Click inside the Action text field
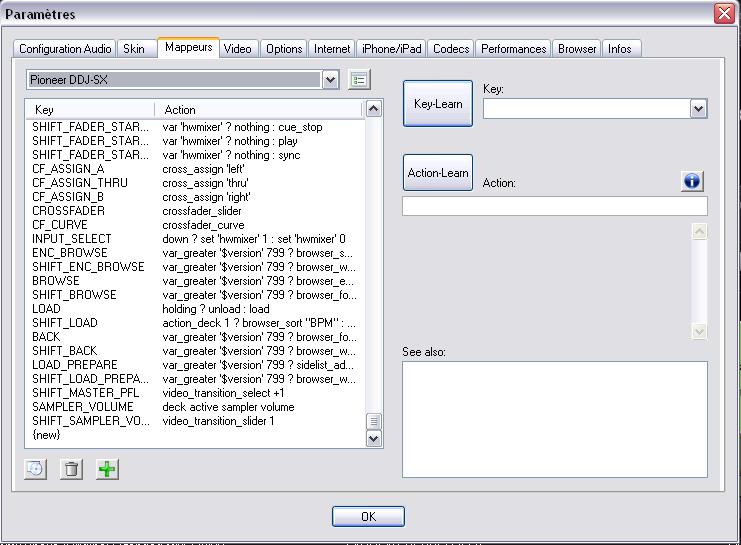This screenshot has width=741, height=545. [554, 207]
